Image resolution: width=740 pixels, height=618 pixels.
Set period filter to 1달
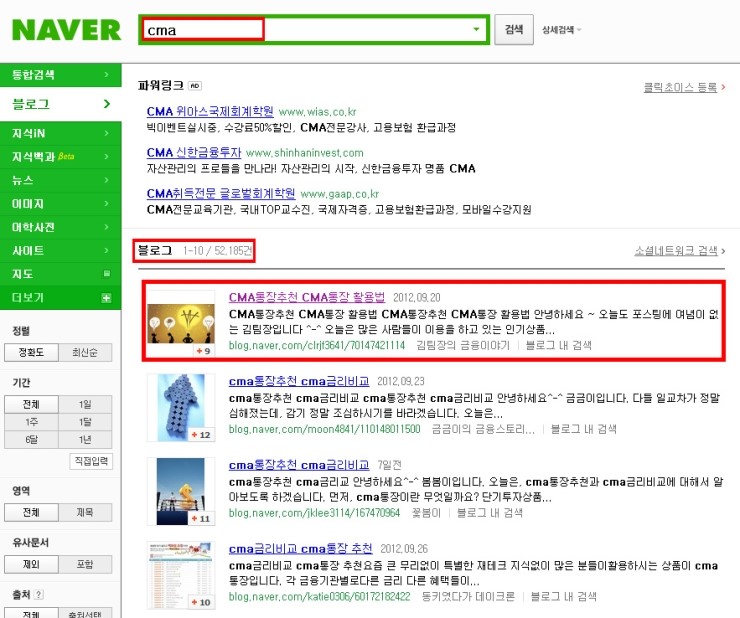(85, 422)
